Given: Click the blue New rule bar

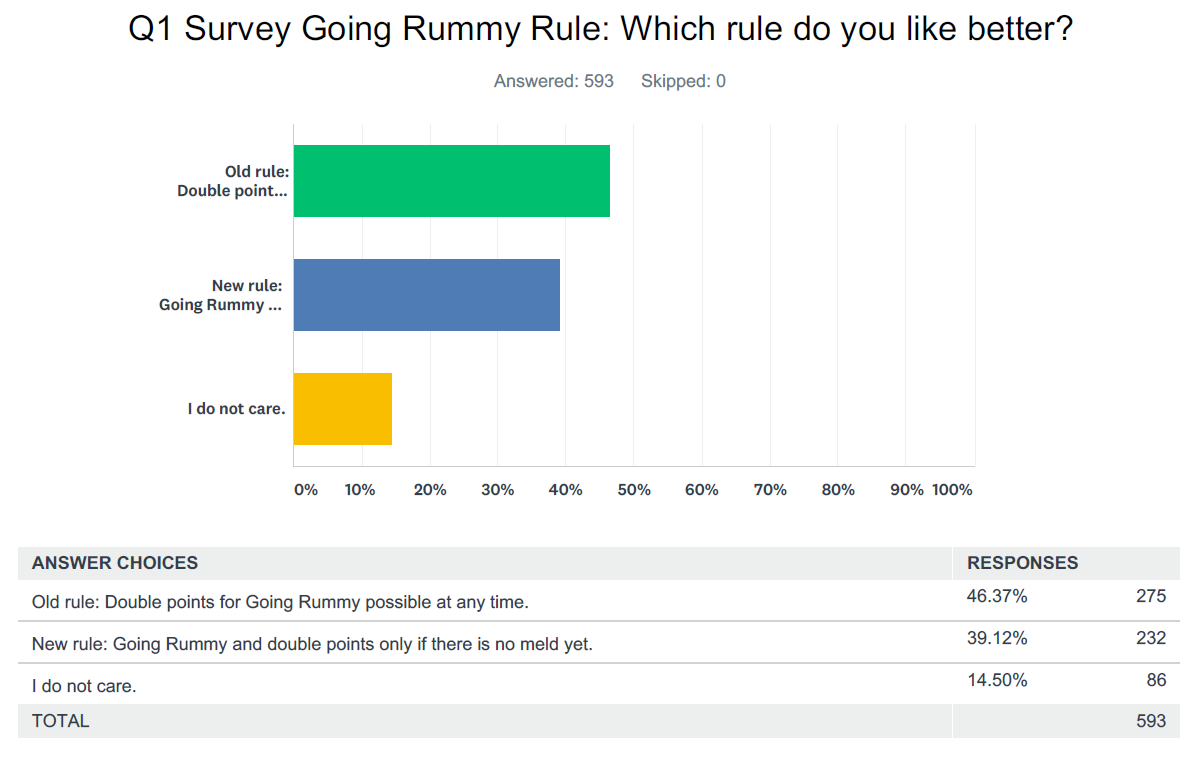Looking at the screenshot, I should [427, 295].
